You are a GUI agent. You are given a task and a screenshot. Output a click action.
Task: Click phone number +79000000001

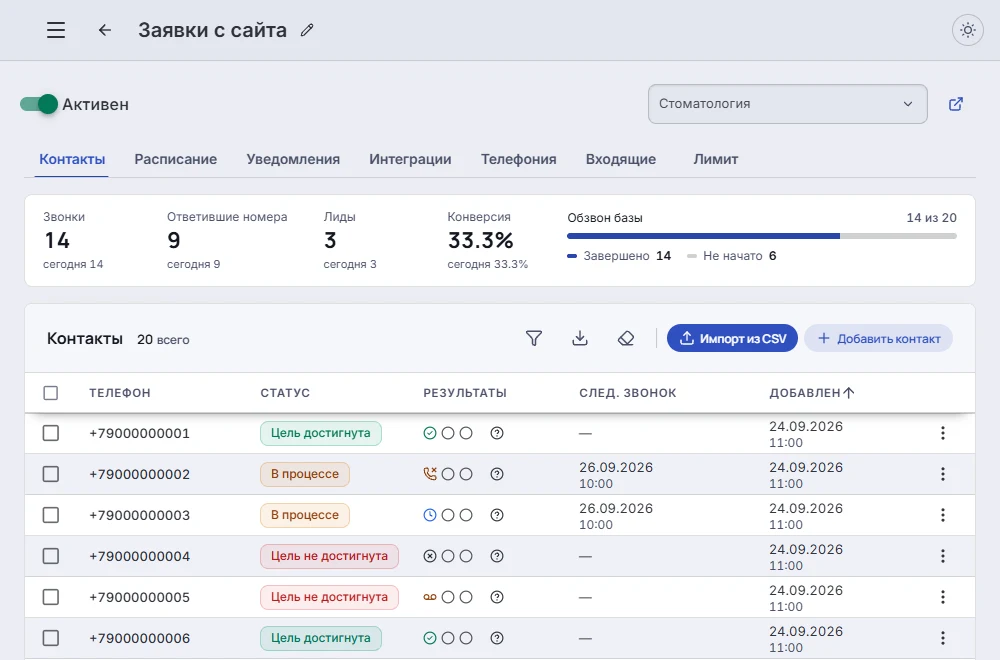click(140, 433)
